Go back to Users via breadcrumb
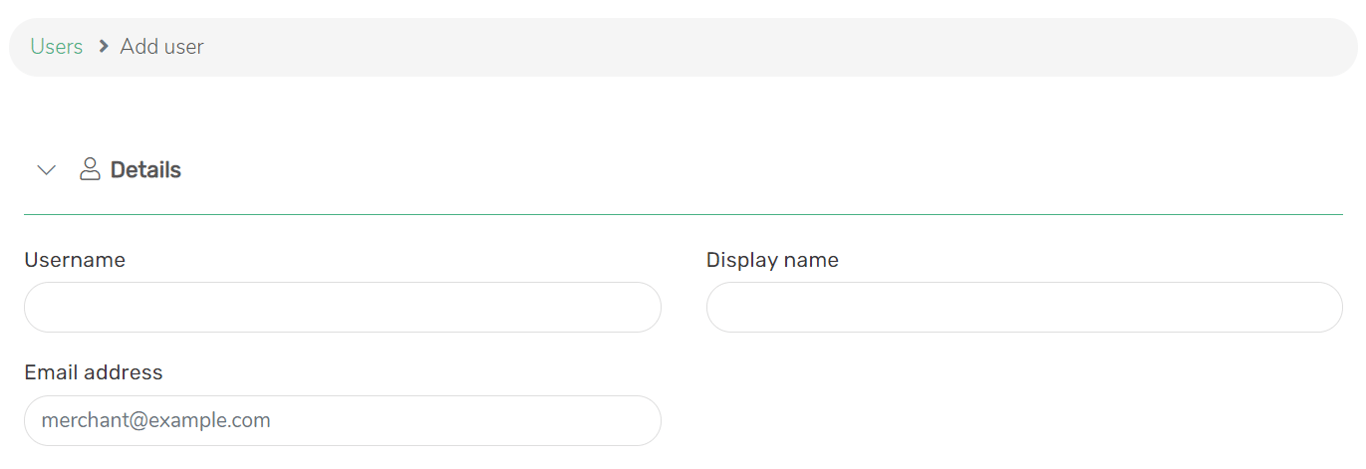 point(56,47)
